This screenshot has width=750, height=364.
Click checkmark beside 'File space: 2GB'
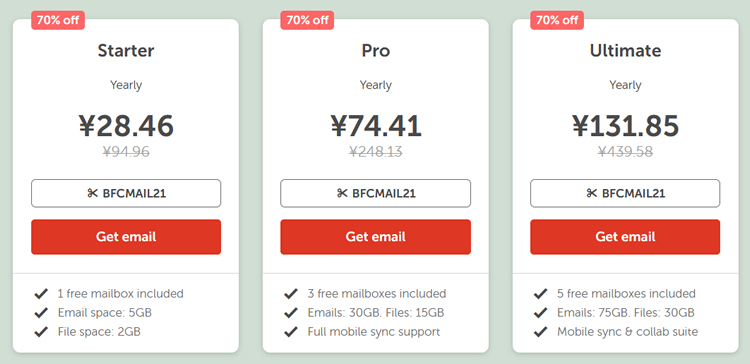(41, 331)
